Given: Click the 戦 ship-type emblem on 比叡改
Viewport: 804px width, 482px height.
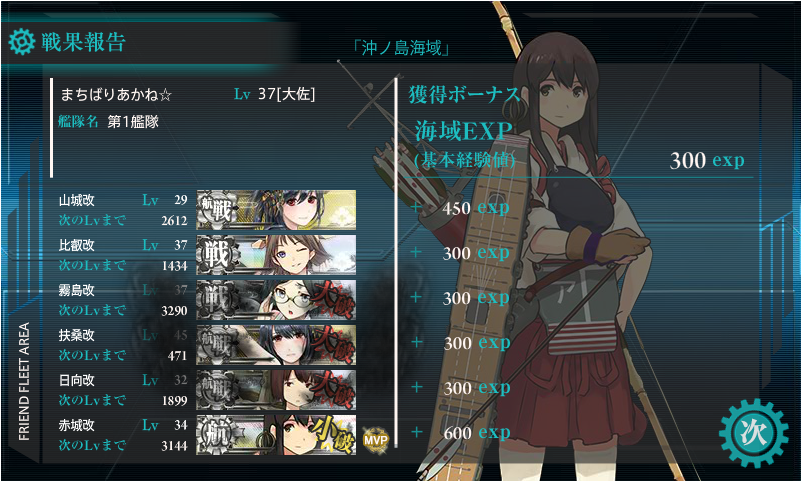Looking at the screenshot, I should (x=219, y=255).
